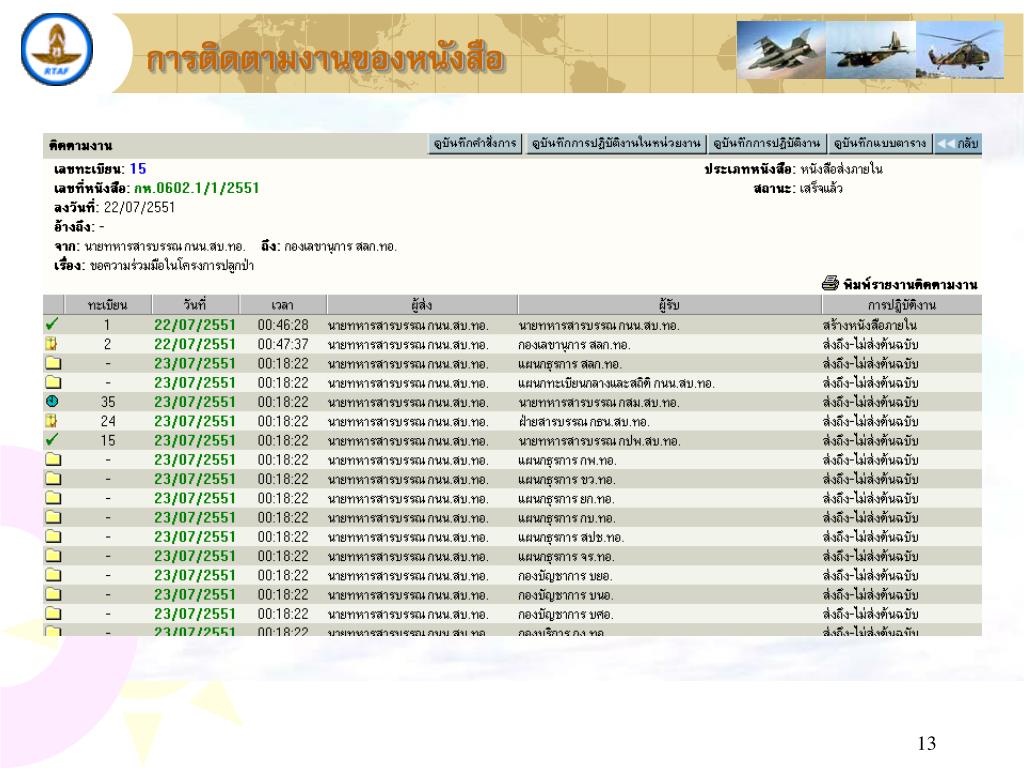Image resolution: width=1024 pixels, height=768 pixels.
Task: Click the เวลา column header
Action: [283, 305]
